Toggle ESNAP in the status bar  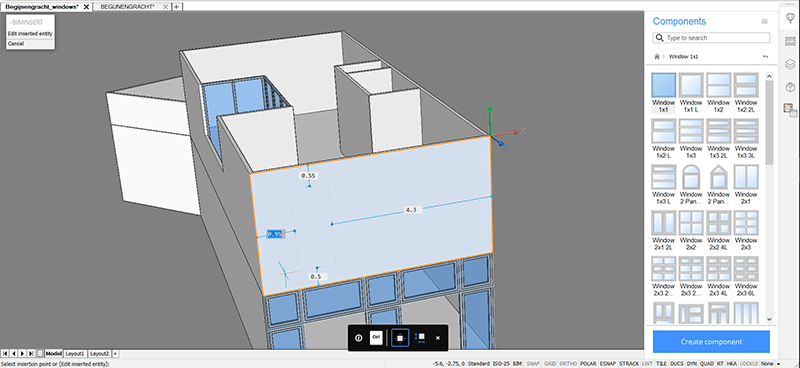click(x=608, y=363)
